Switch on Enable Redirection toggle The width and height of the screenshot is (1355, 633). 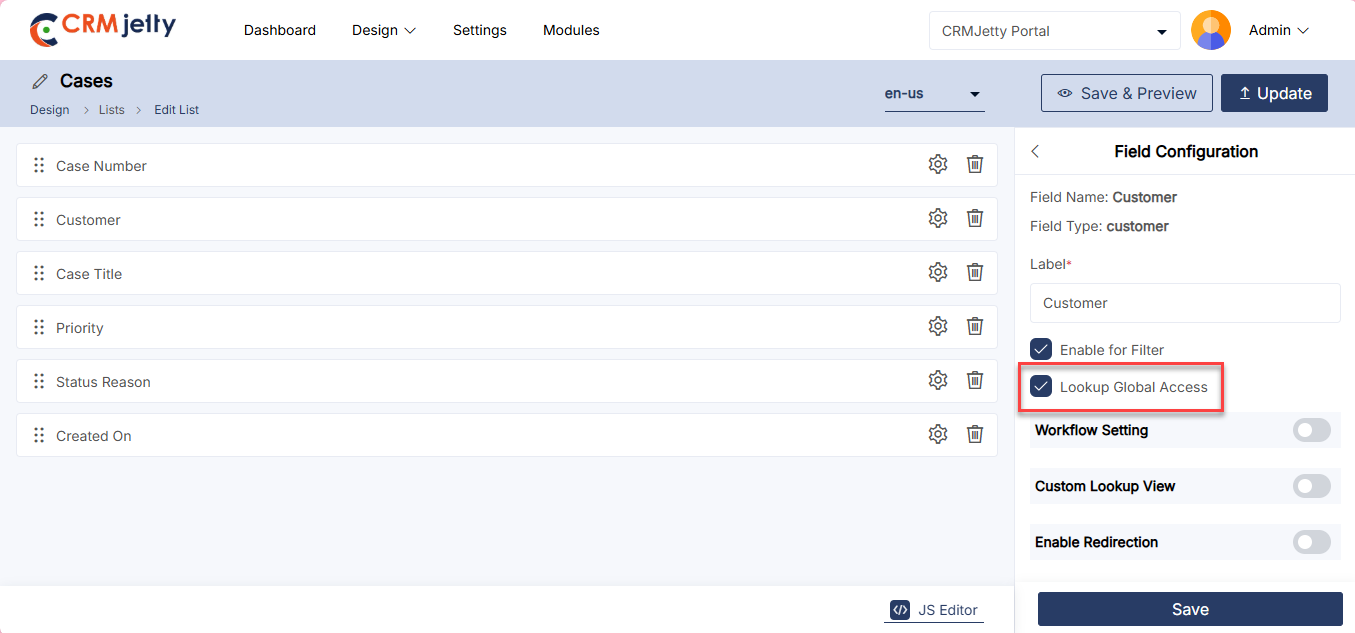(1311, 543)
